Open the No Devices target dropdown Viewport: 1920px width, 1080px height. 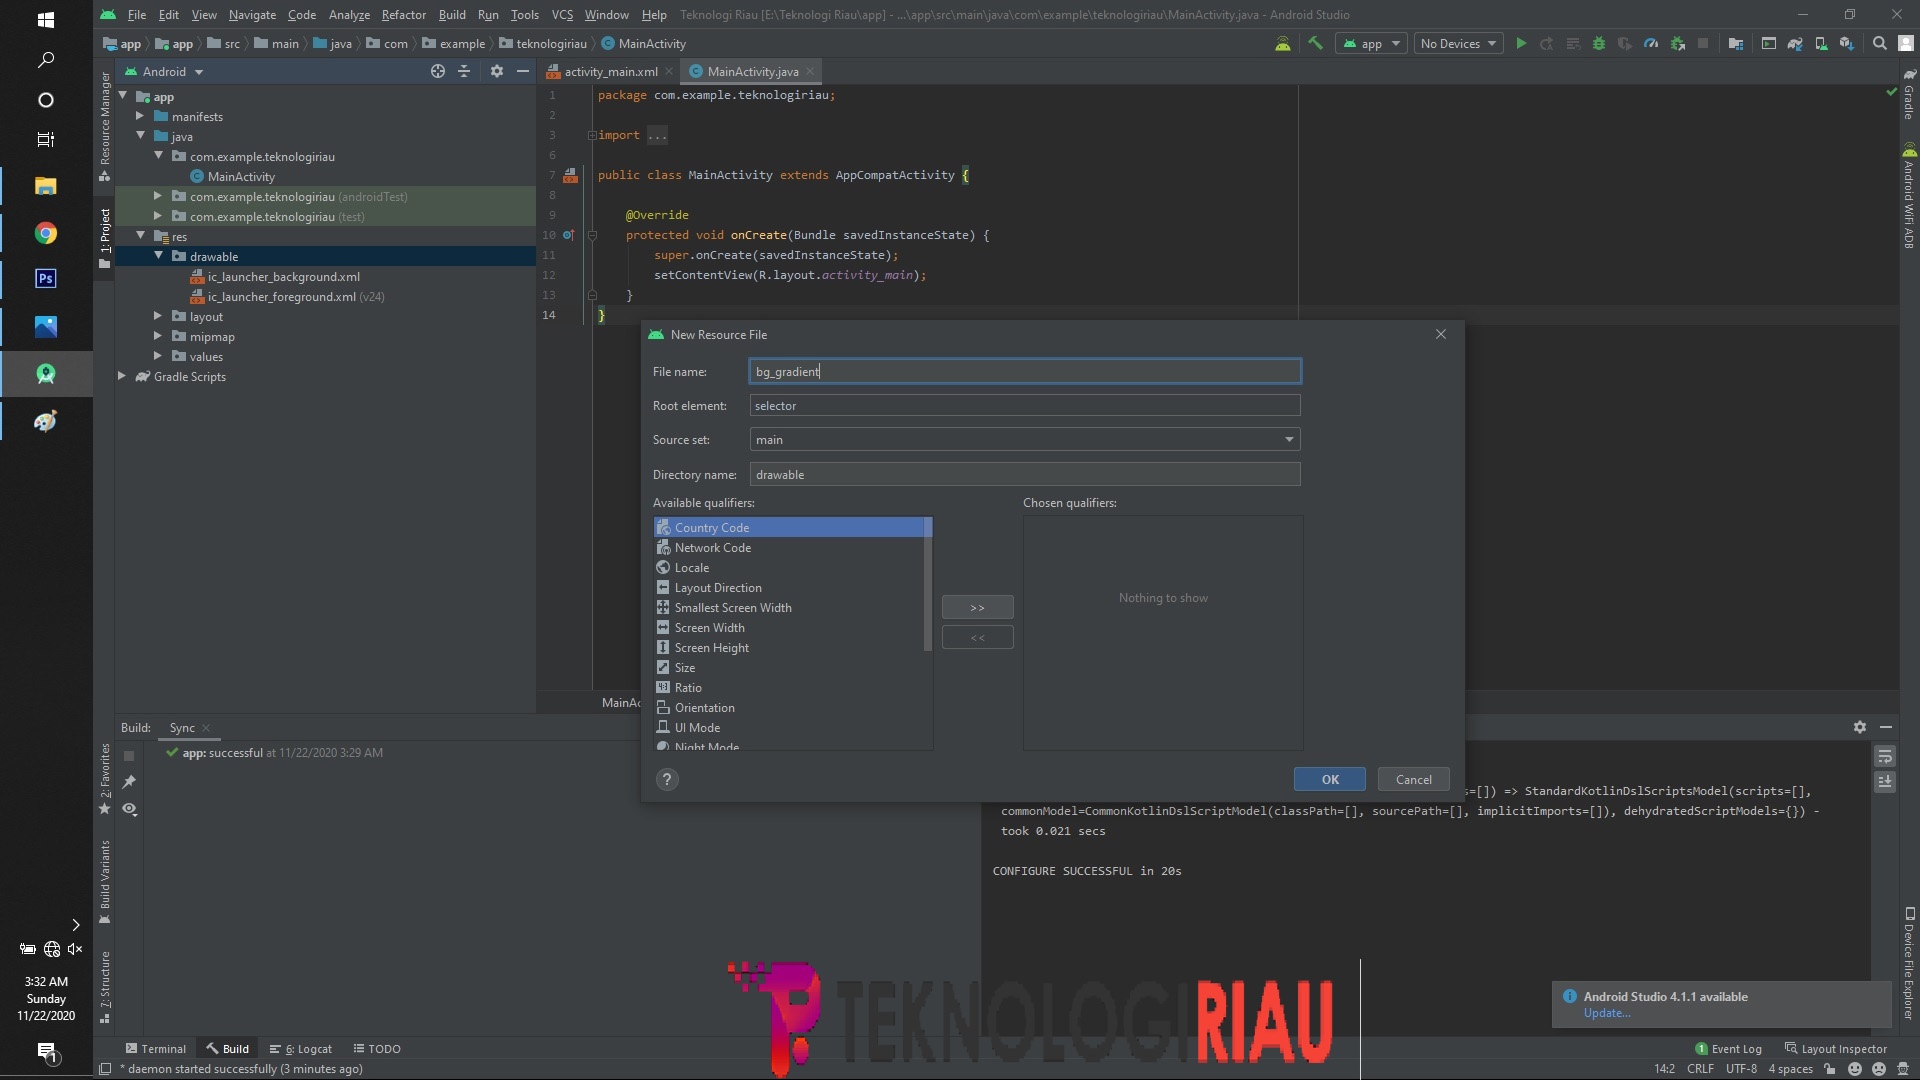click(x=1458, y=43)
